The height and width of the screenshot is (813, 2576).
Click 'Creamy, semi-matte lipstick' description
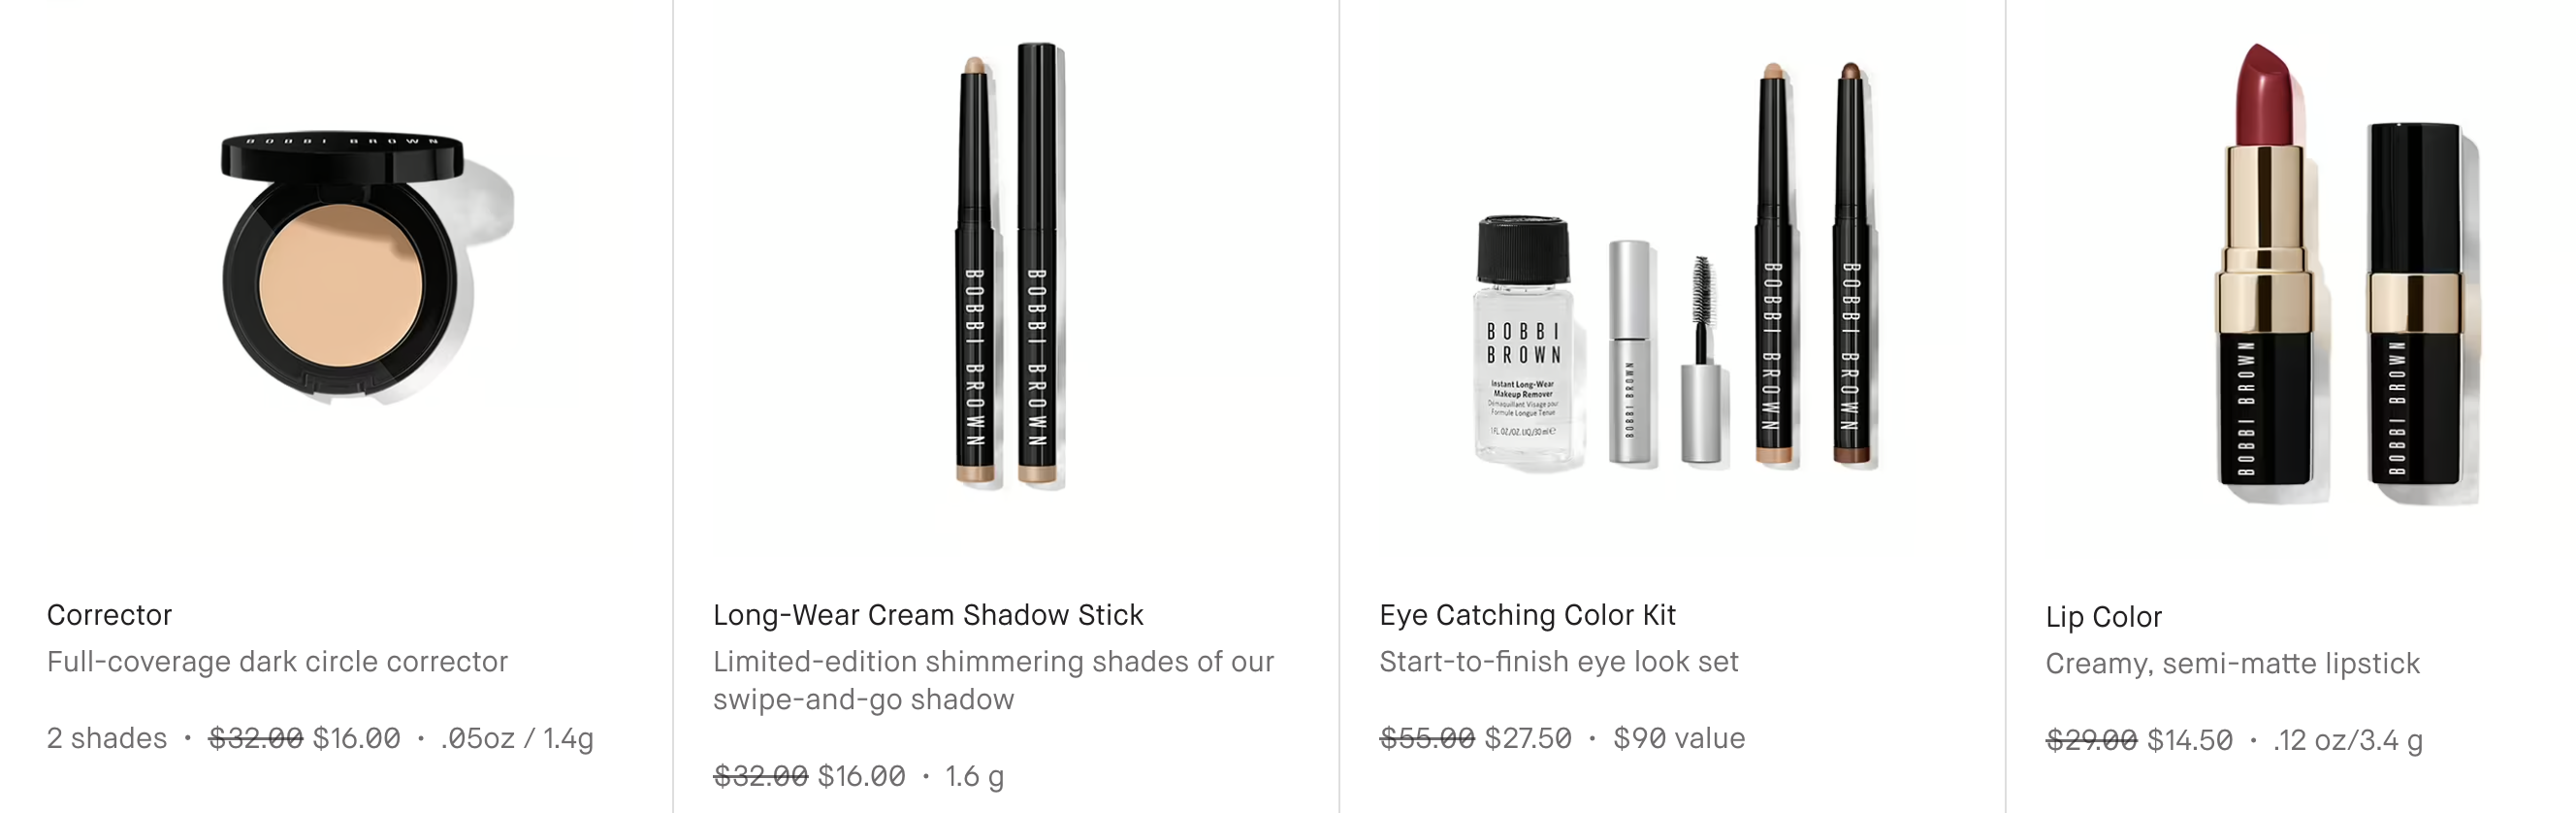2232,664
